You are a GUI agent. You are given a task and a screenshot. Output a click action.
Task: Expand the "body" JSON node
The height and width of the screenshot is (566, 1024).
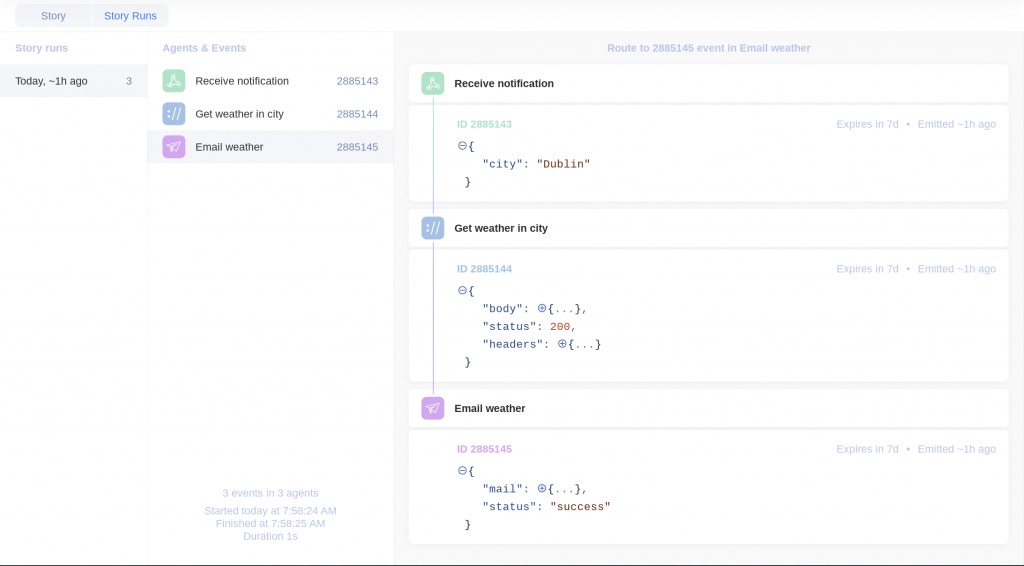coord(542,309)
